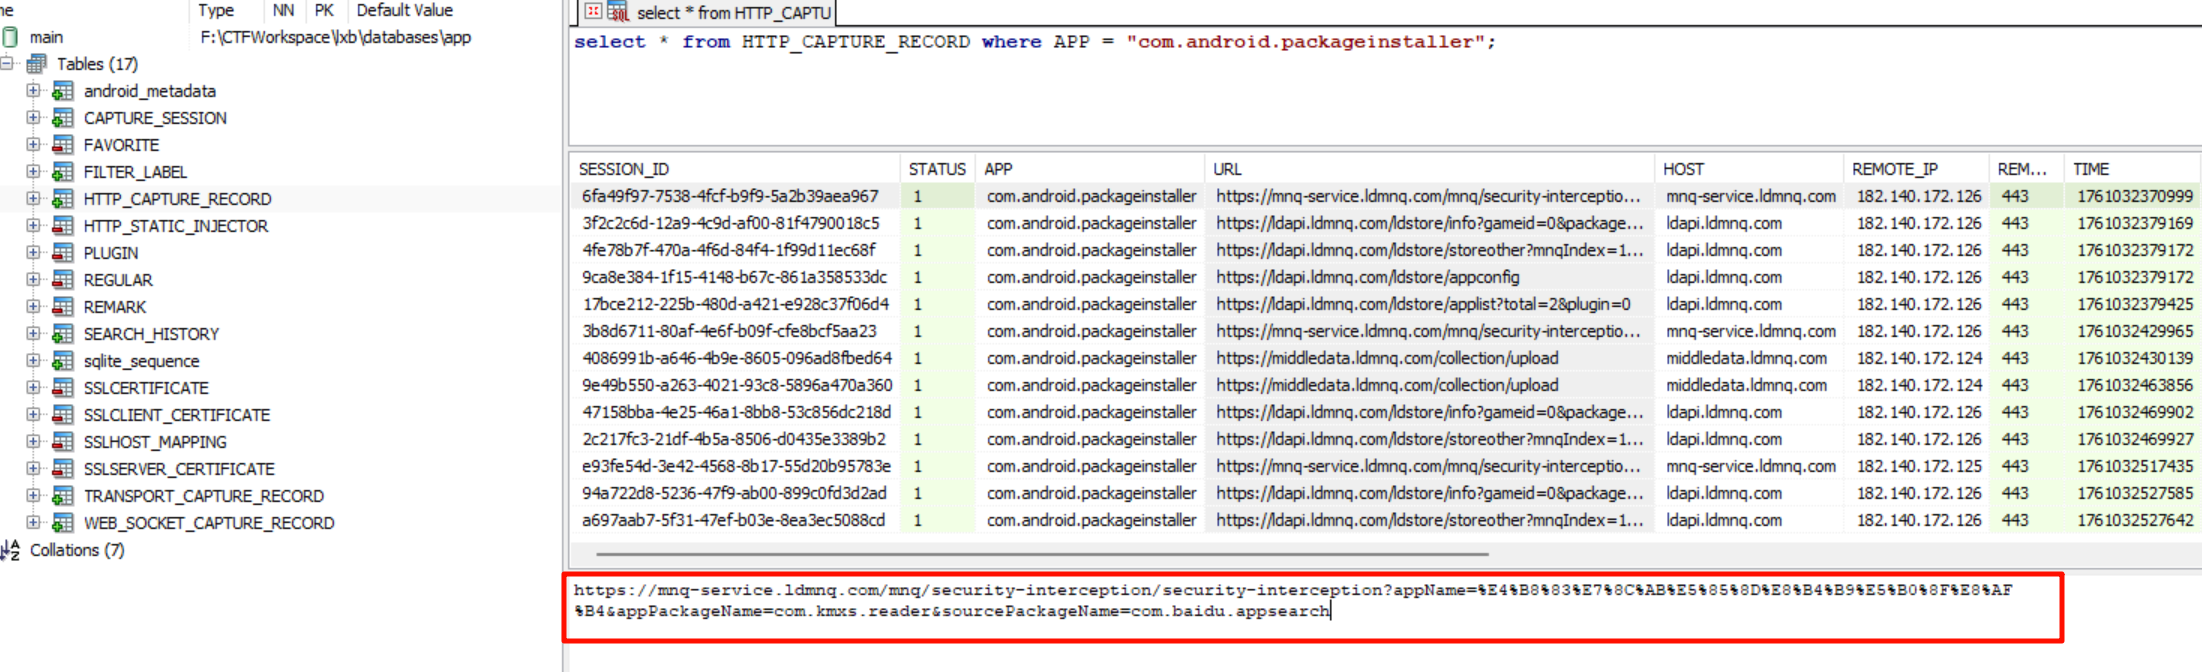Select the first middledata.ldmnq.com collection/upload URL cell
This screenshot has height=672, width=2202.
point(1387,358)
